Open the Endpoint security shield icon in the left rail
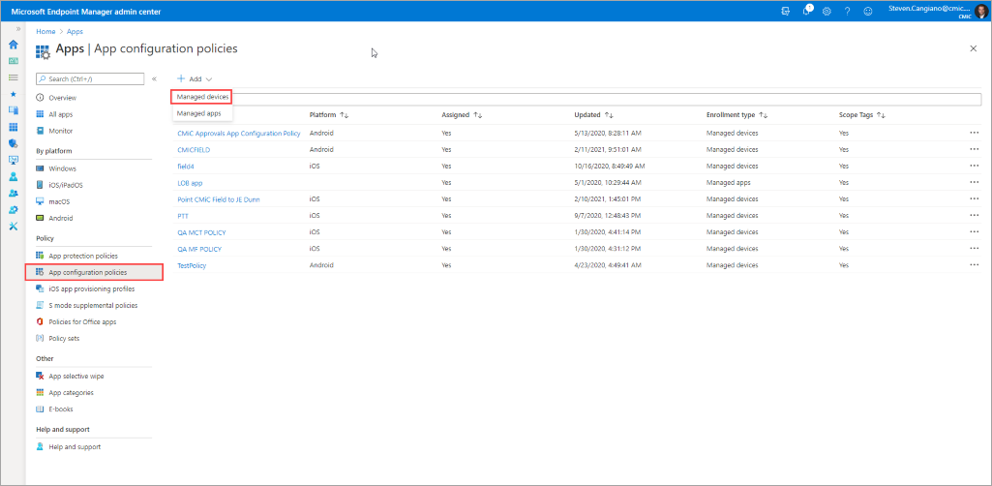The height and width of the screenshot is (486, 992). coord(13,144)
